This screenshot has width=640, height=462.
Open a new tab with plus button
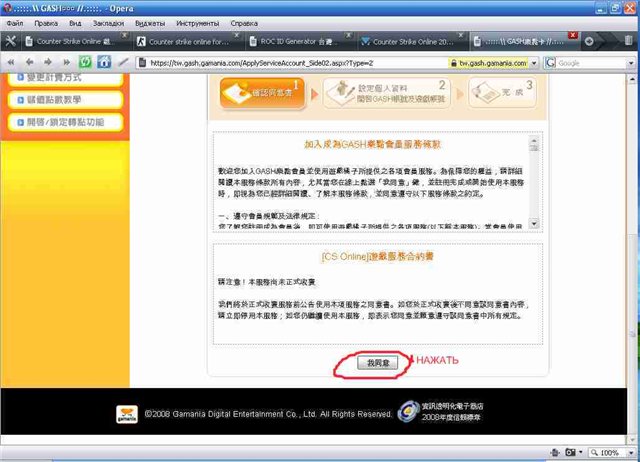coord(589,41)
